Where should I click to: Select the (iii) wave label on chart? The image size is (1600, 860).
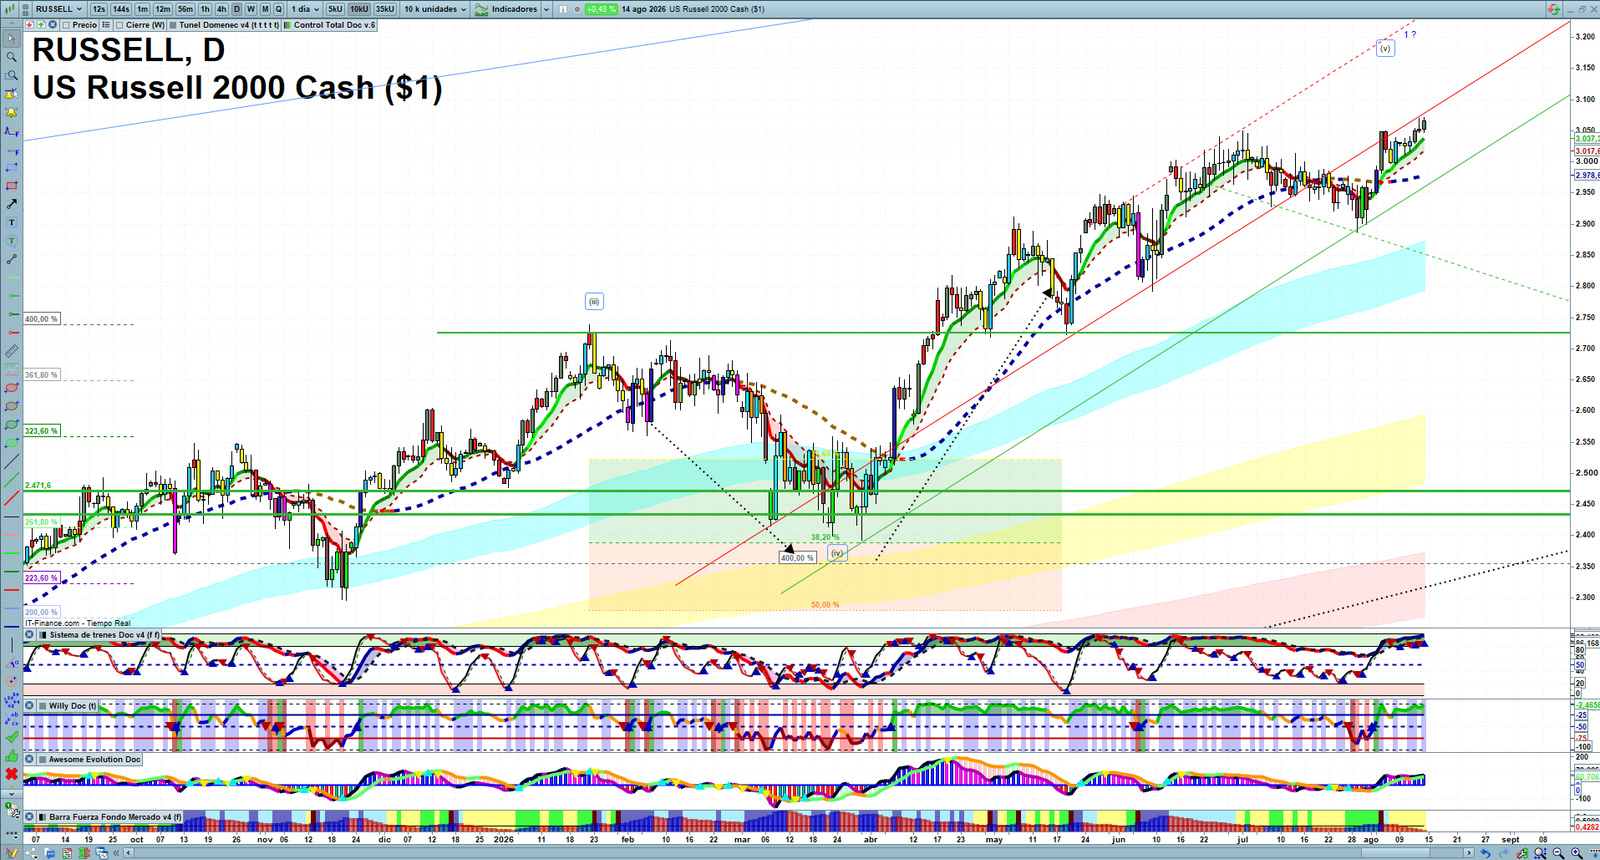click(x=594, y=301)
